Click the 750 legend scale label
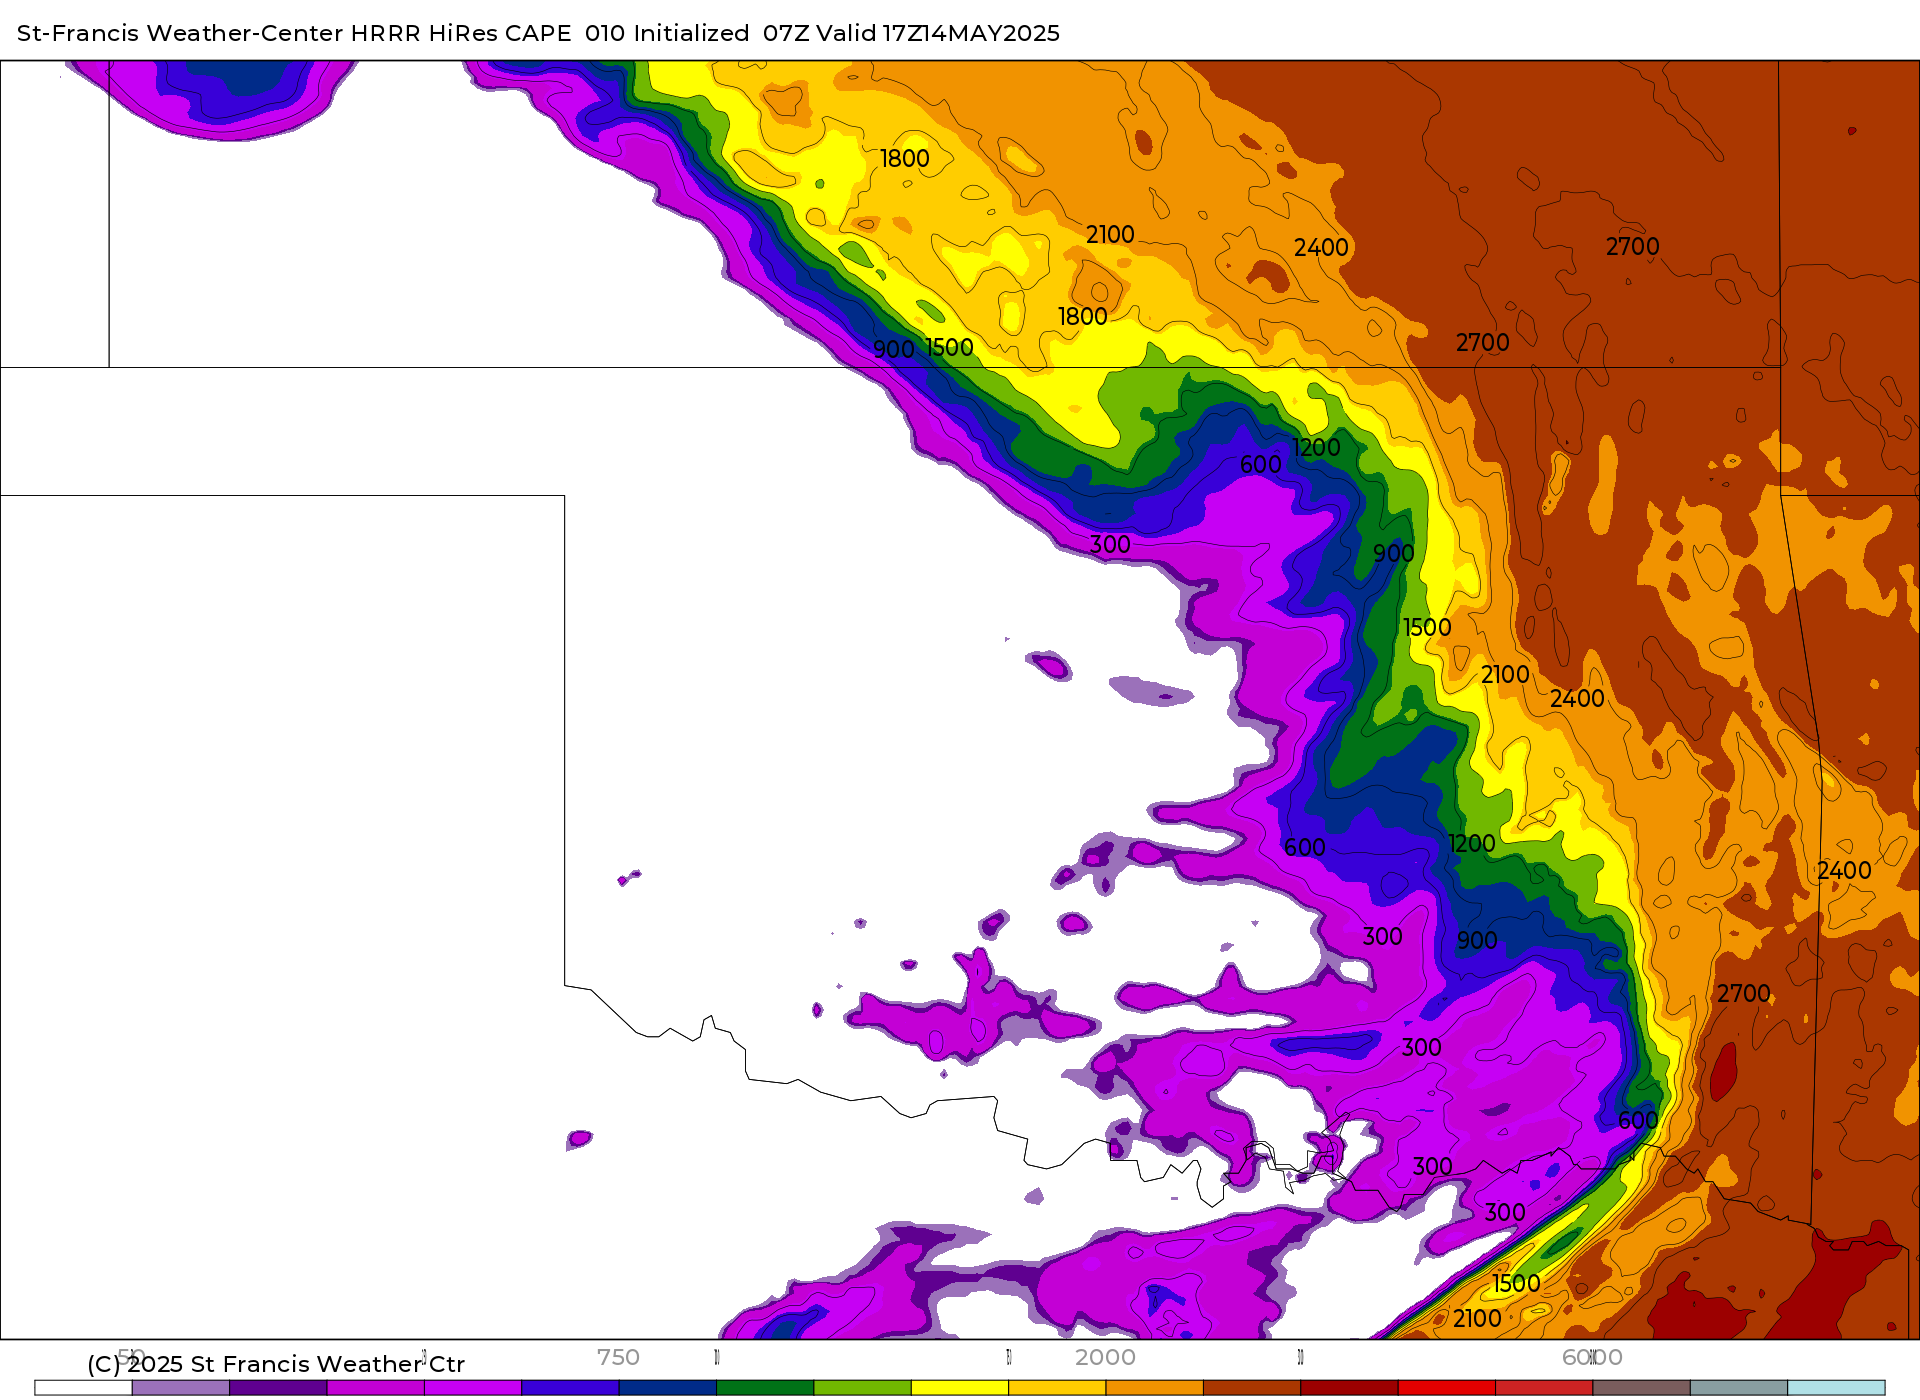The width and height of the screenshot is (1920, 1400). (618, 1357)
